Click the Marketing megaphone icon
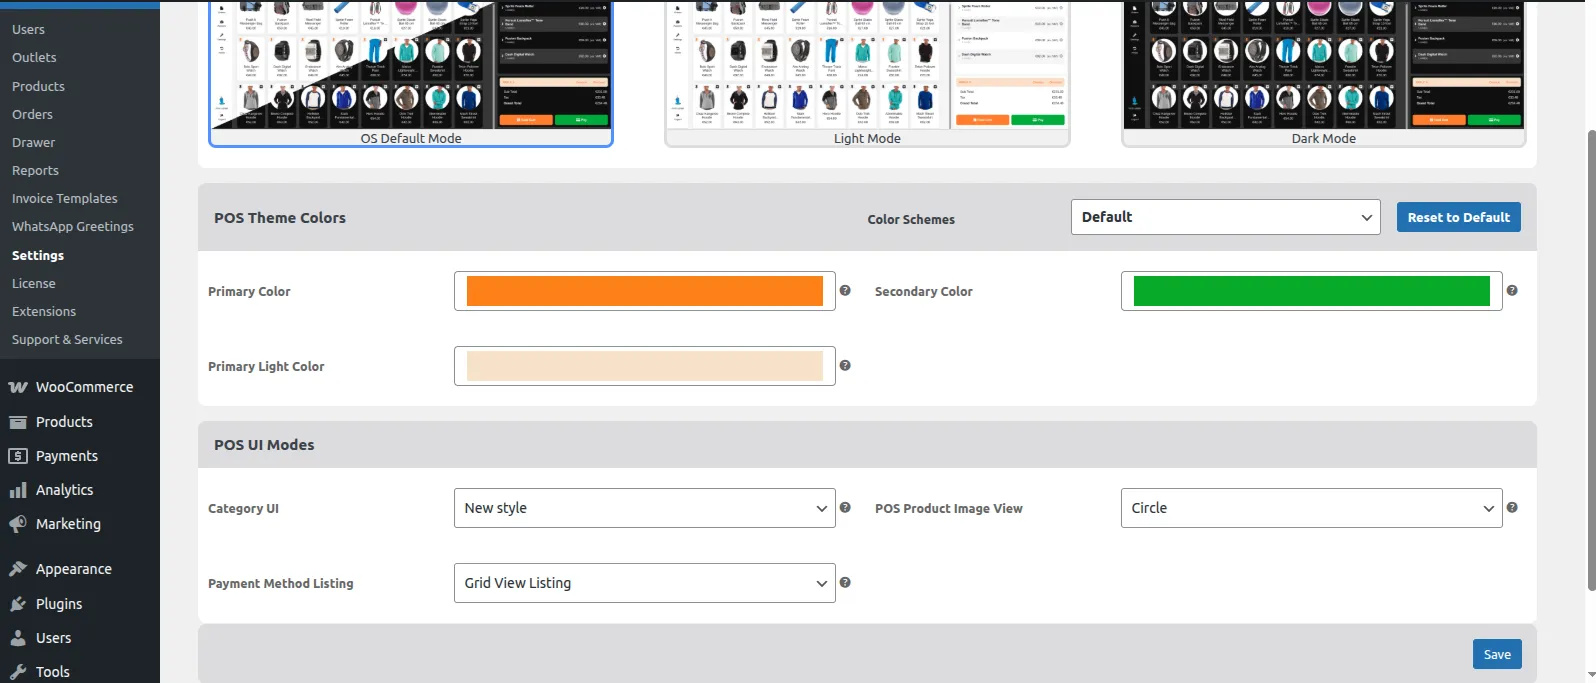The width and height of the screenshot is (1596, 683). 17,524
